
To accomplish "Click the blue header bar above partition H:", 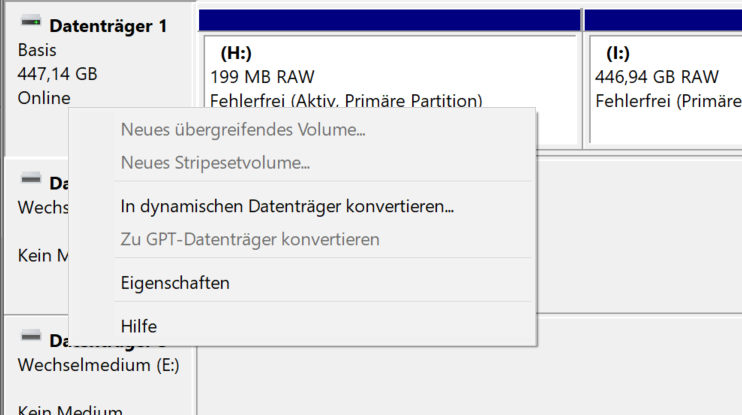I will 389,20.
